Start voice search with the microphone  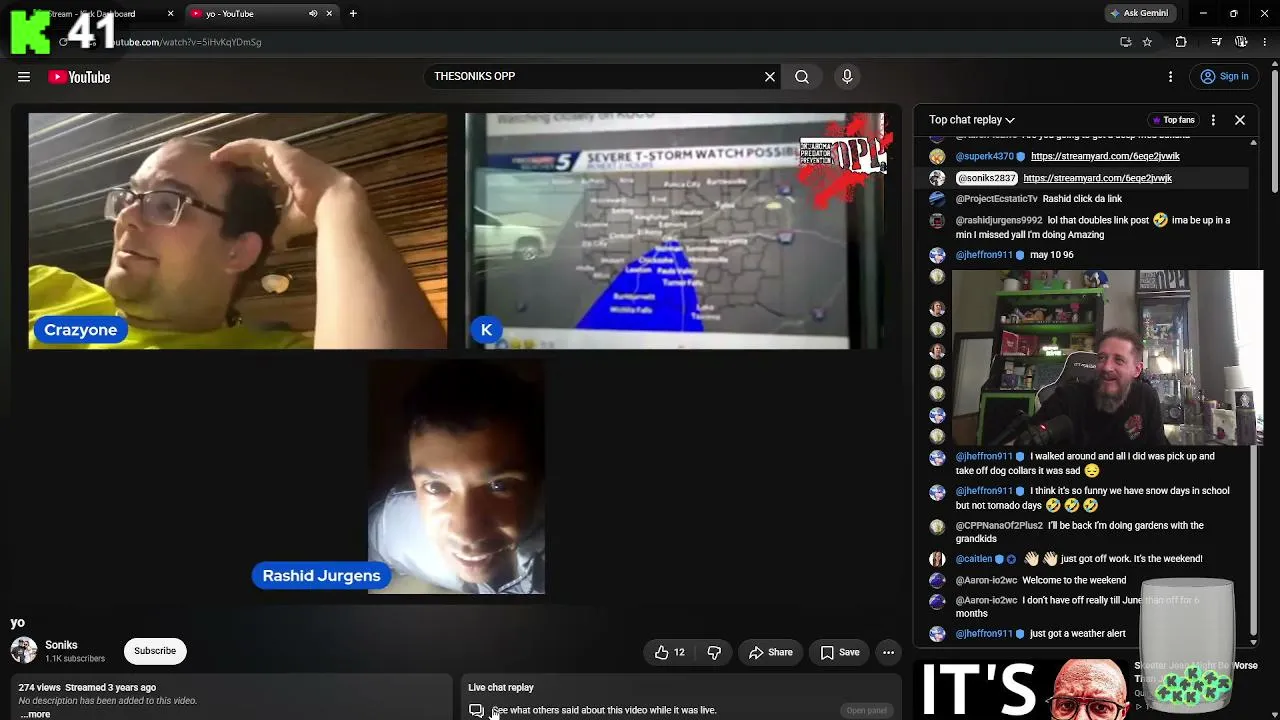pyautogui.click(x=847, y=77)
